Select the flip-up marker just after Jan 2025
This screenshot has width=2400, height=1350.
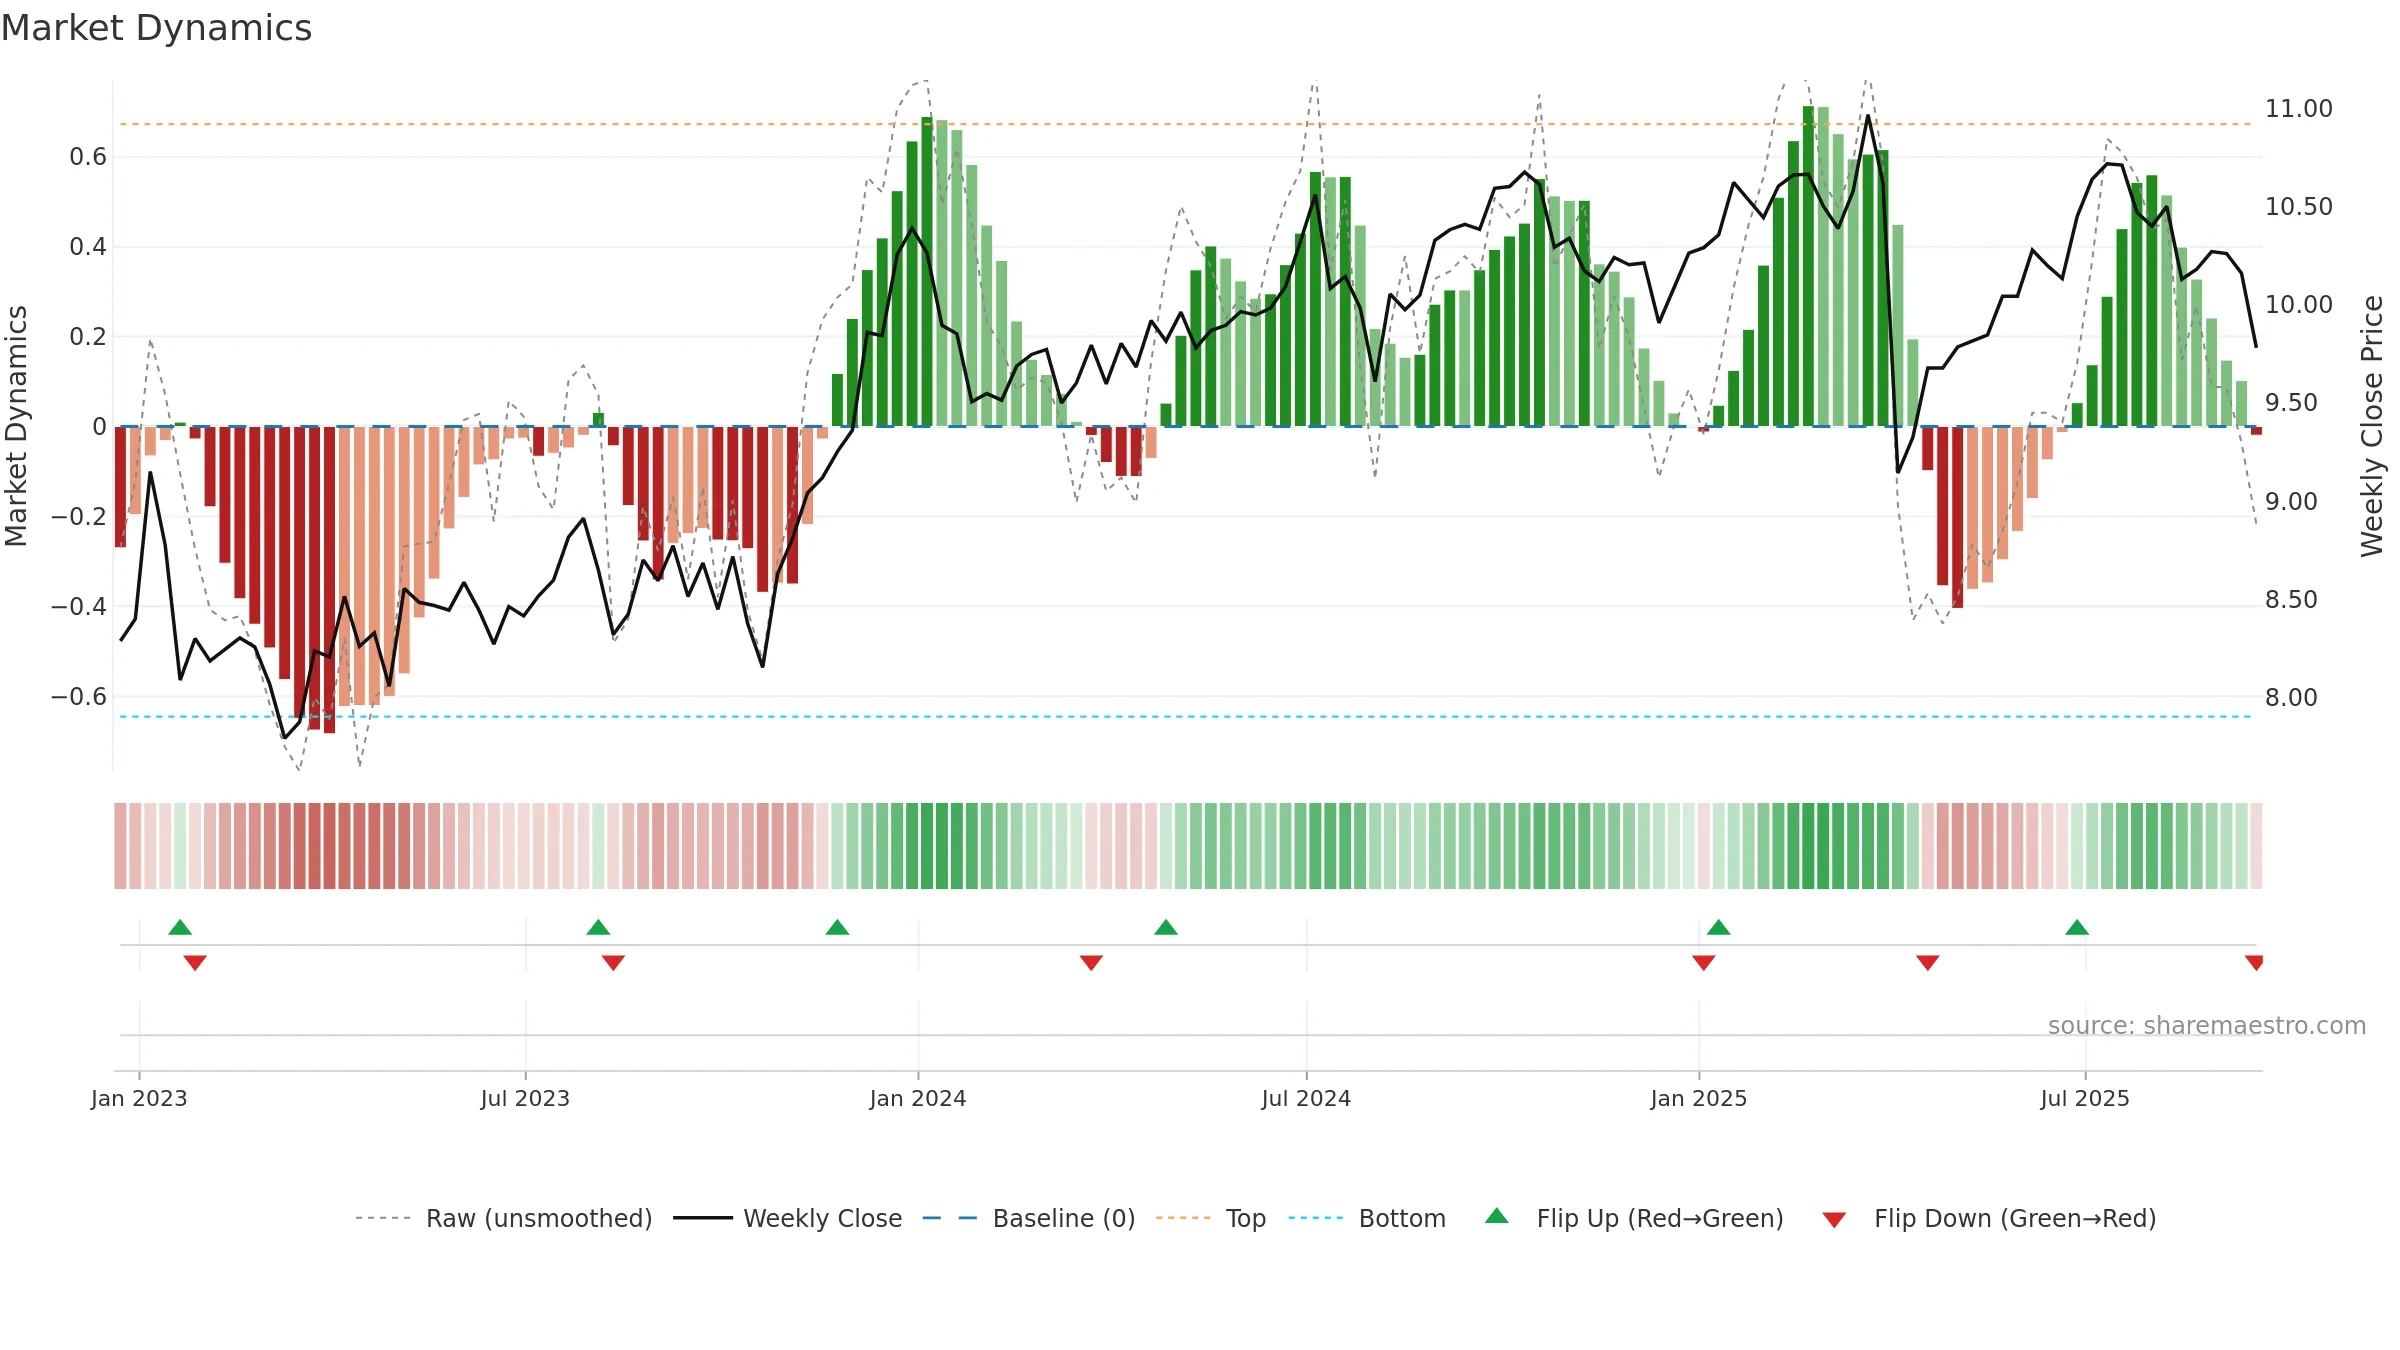pos(1719,927)
